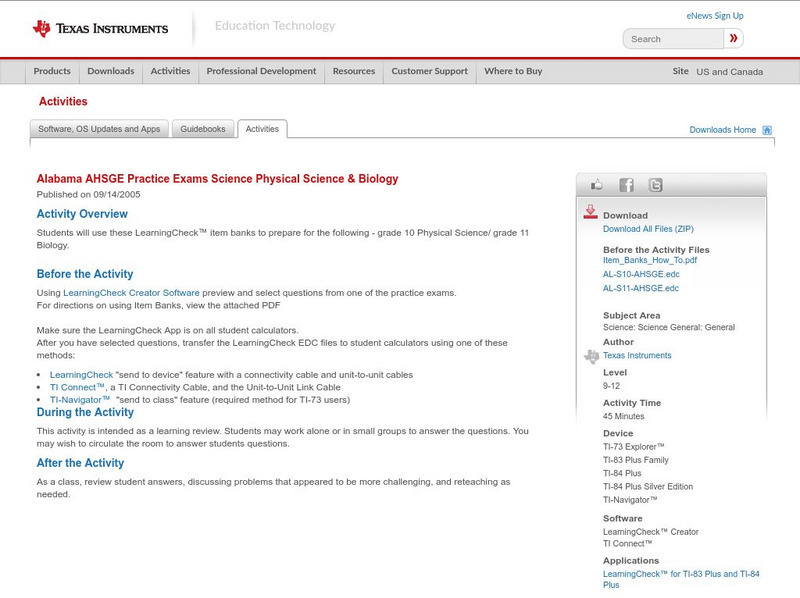Click the red Download arrow icon
800x598 pixels.
point(592,212)
